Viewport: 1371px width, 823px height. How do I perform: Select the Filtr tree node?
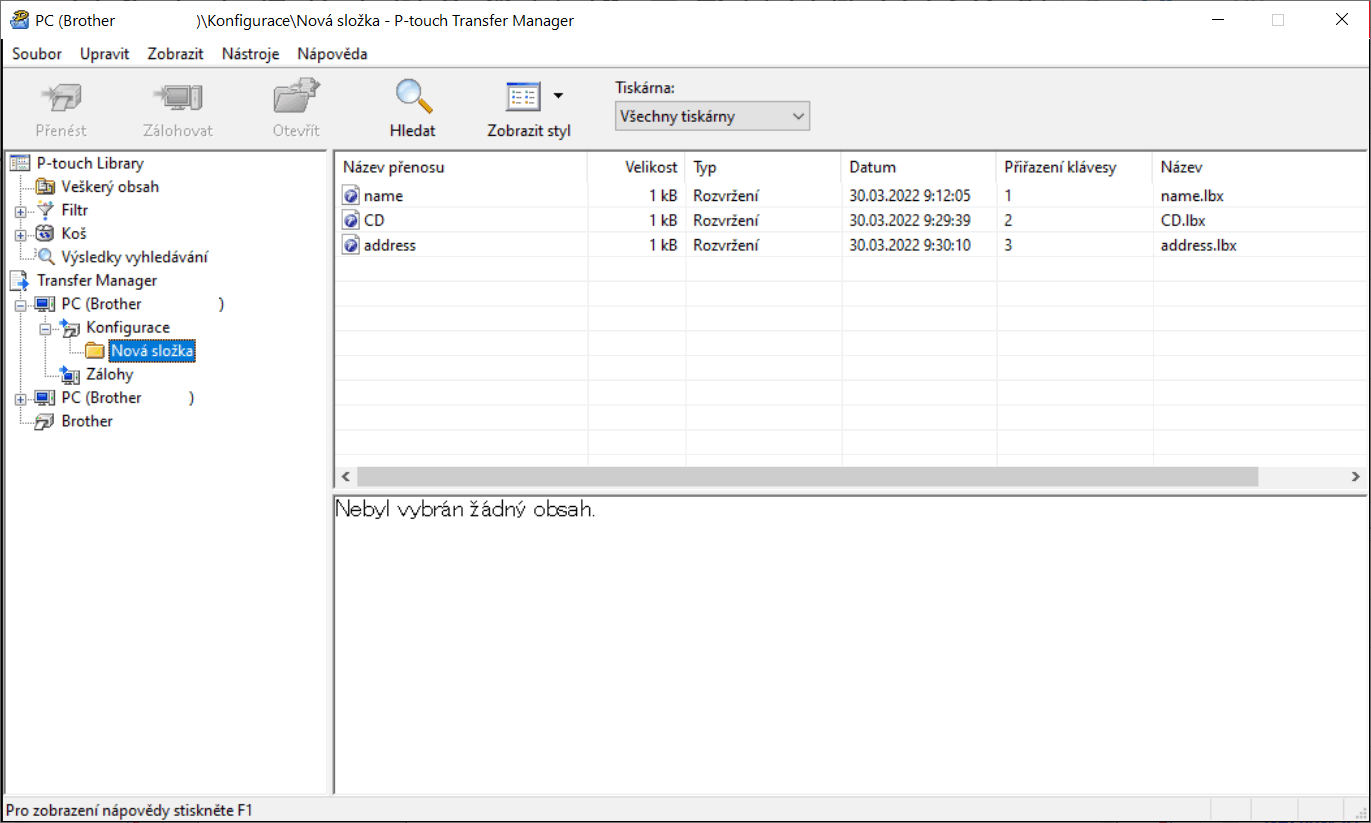(x=75, y=210)
